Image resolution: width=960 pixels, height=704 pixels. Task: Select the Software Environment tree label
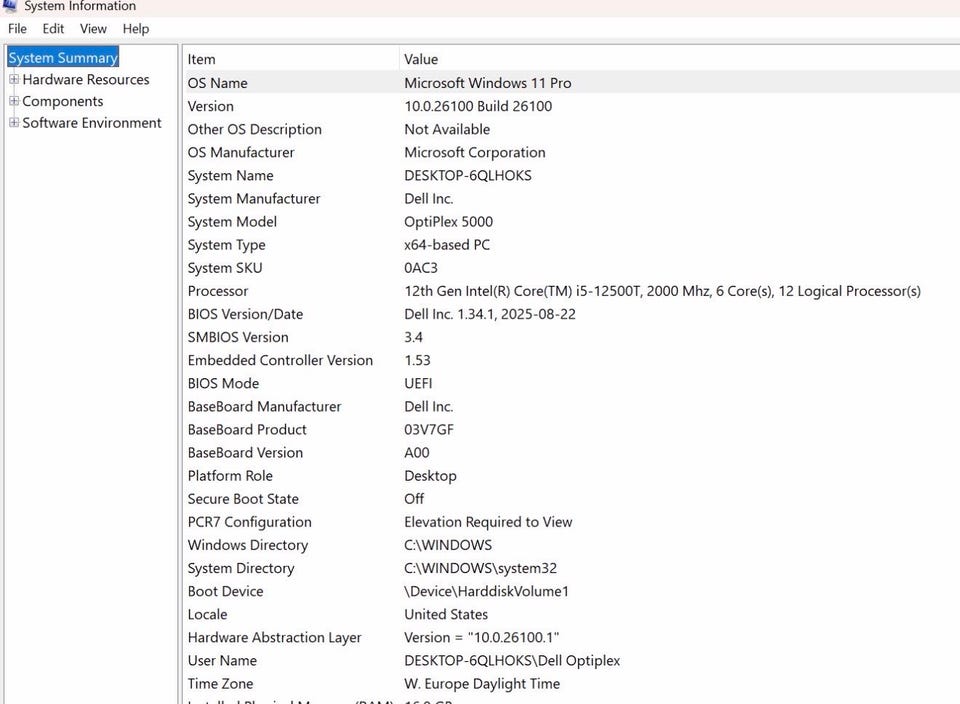[x=92, y=123]
